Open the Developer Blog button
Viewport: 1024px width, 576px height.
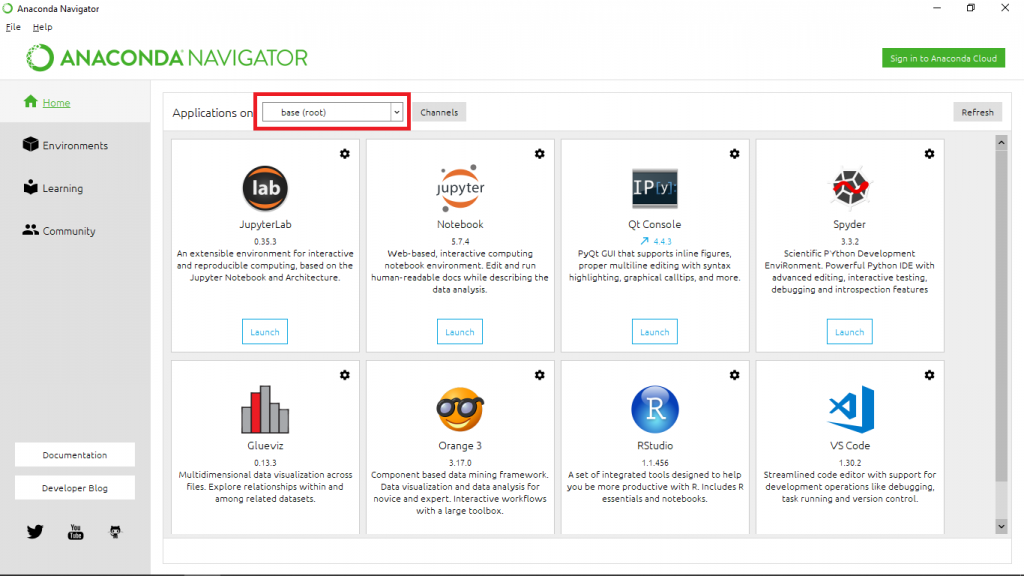click(74, 488)
